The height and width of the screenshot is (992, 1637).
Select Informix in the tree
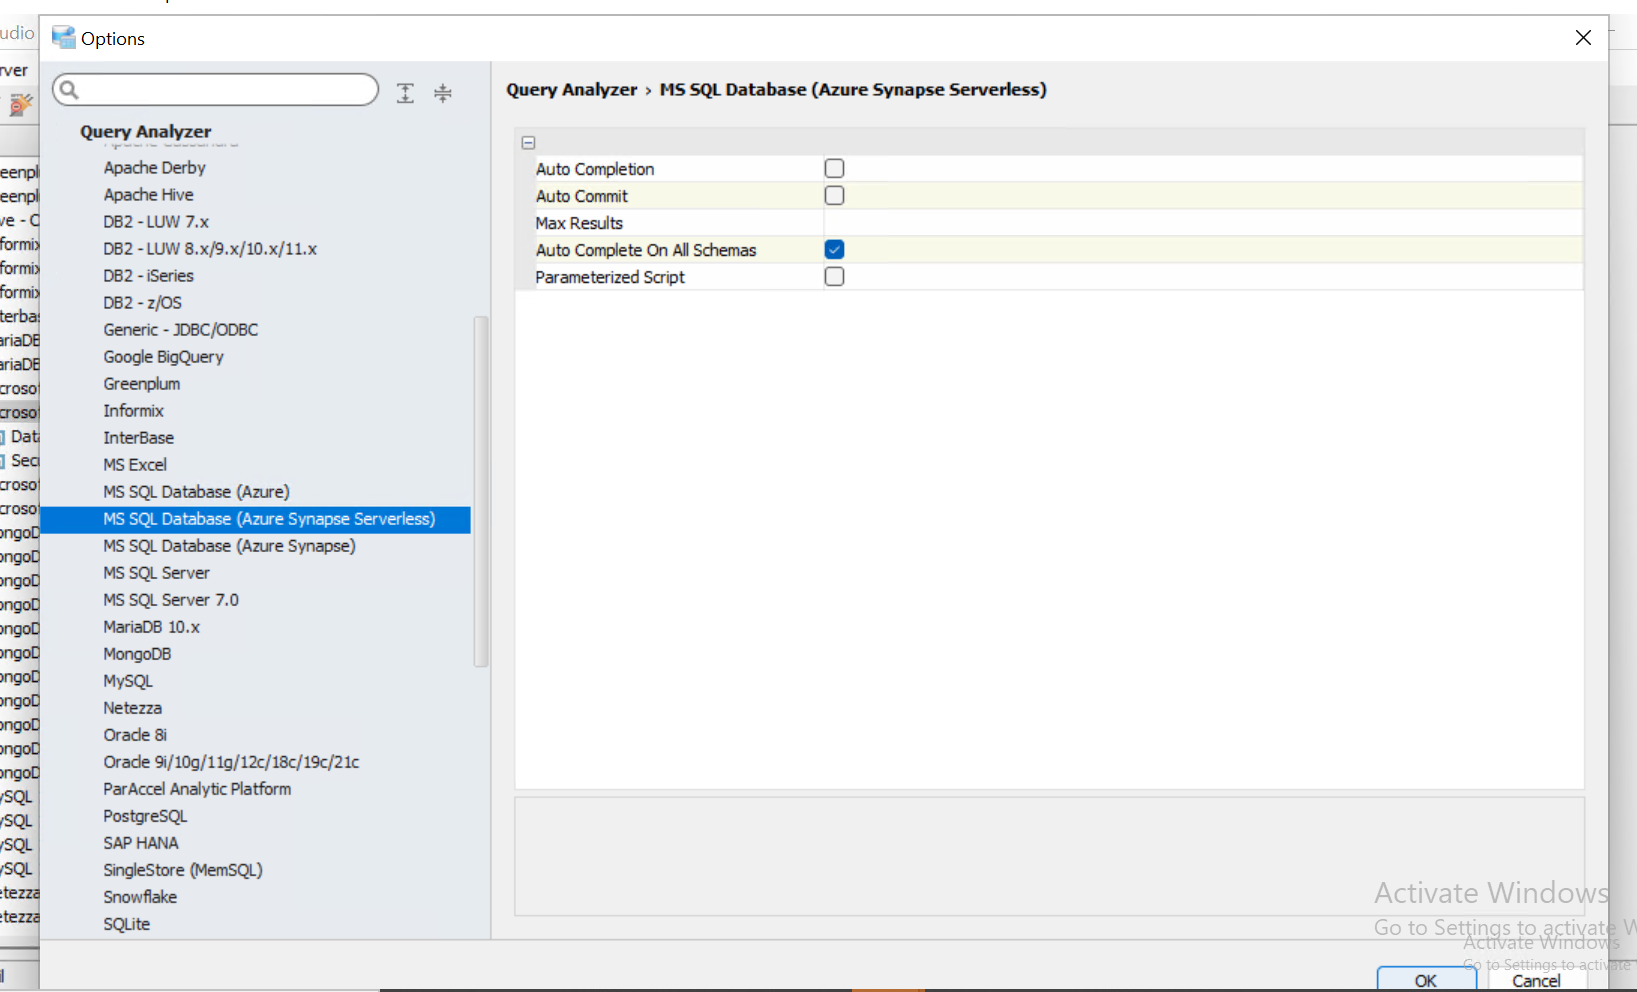click(134, 411)
